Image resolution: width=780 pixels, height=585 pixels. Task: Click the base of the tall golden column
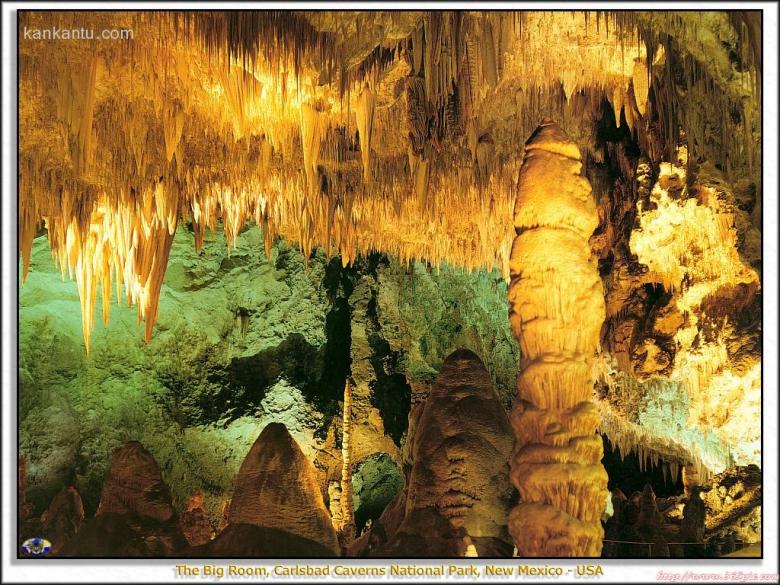pyautogui.click(x=557, y=525)
